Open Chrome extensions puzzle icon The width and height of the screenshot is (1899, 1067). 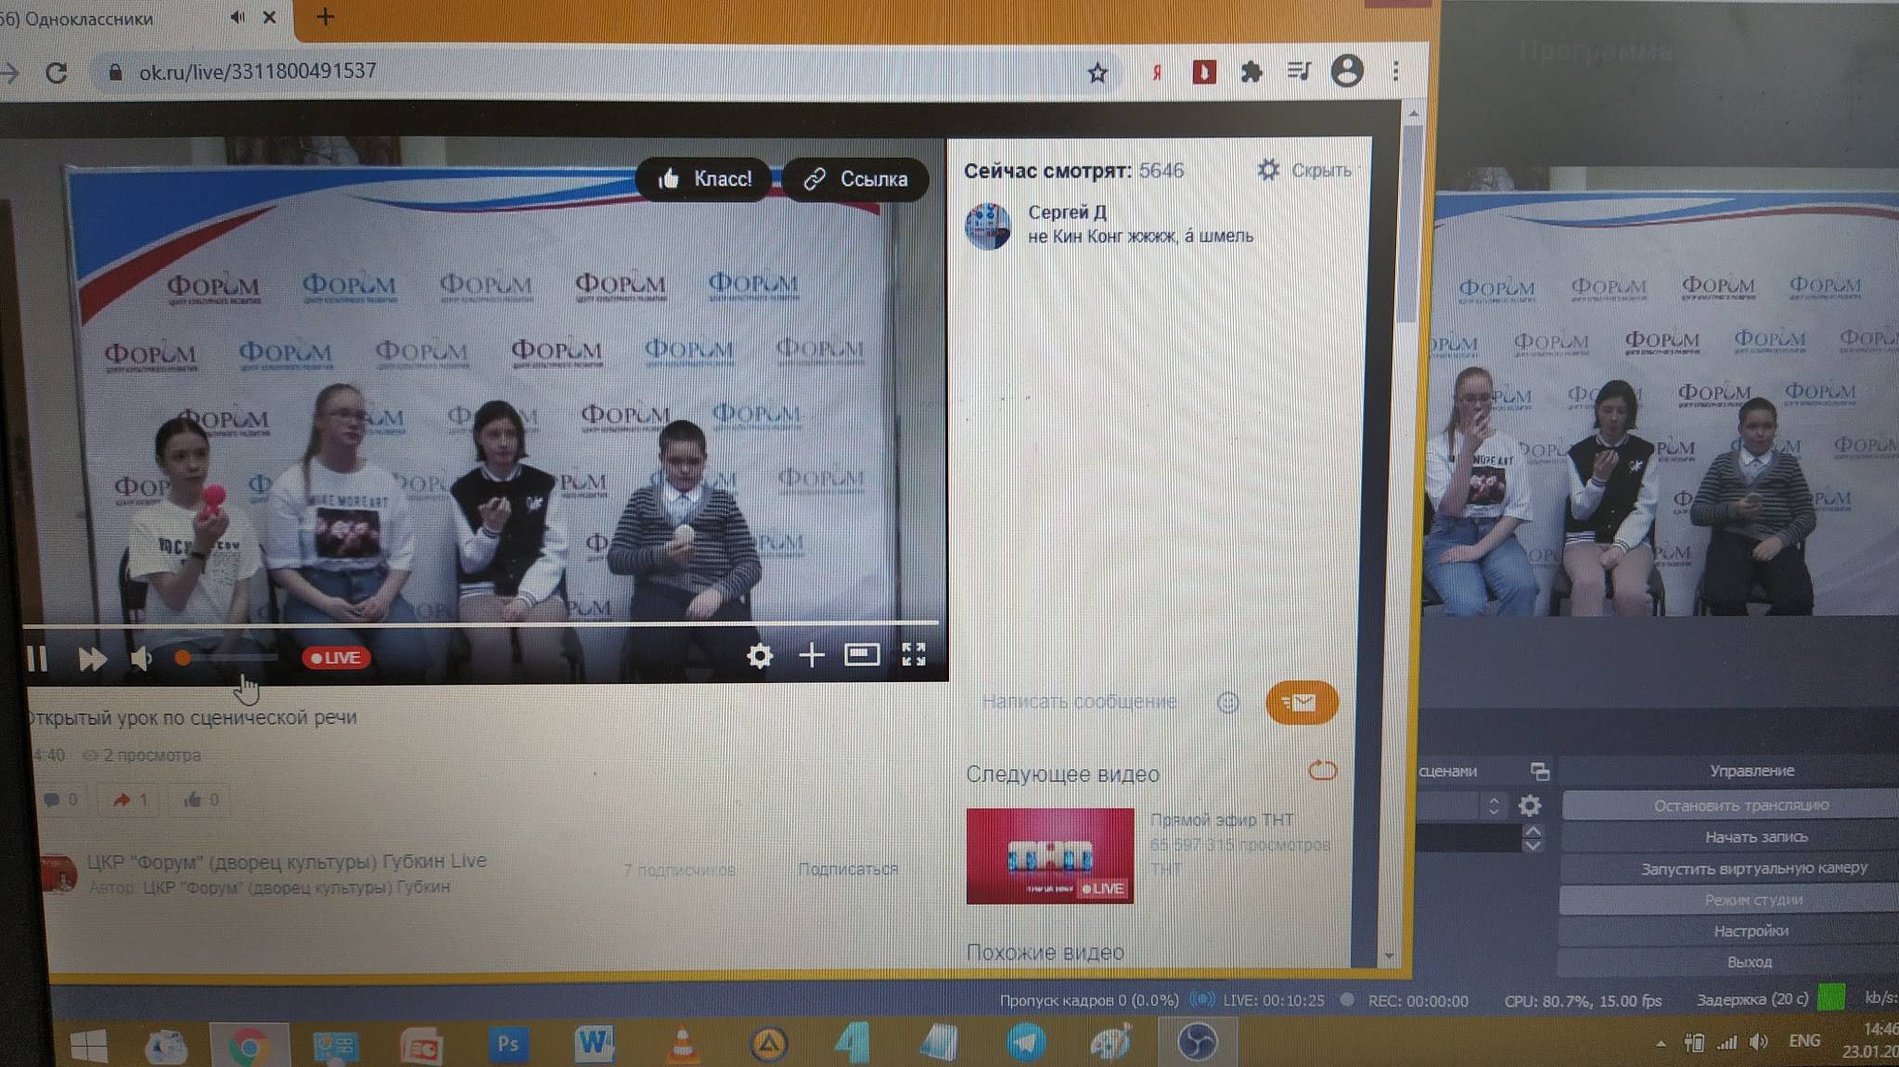(1251, 72)
